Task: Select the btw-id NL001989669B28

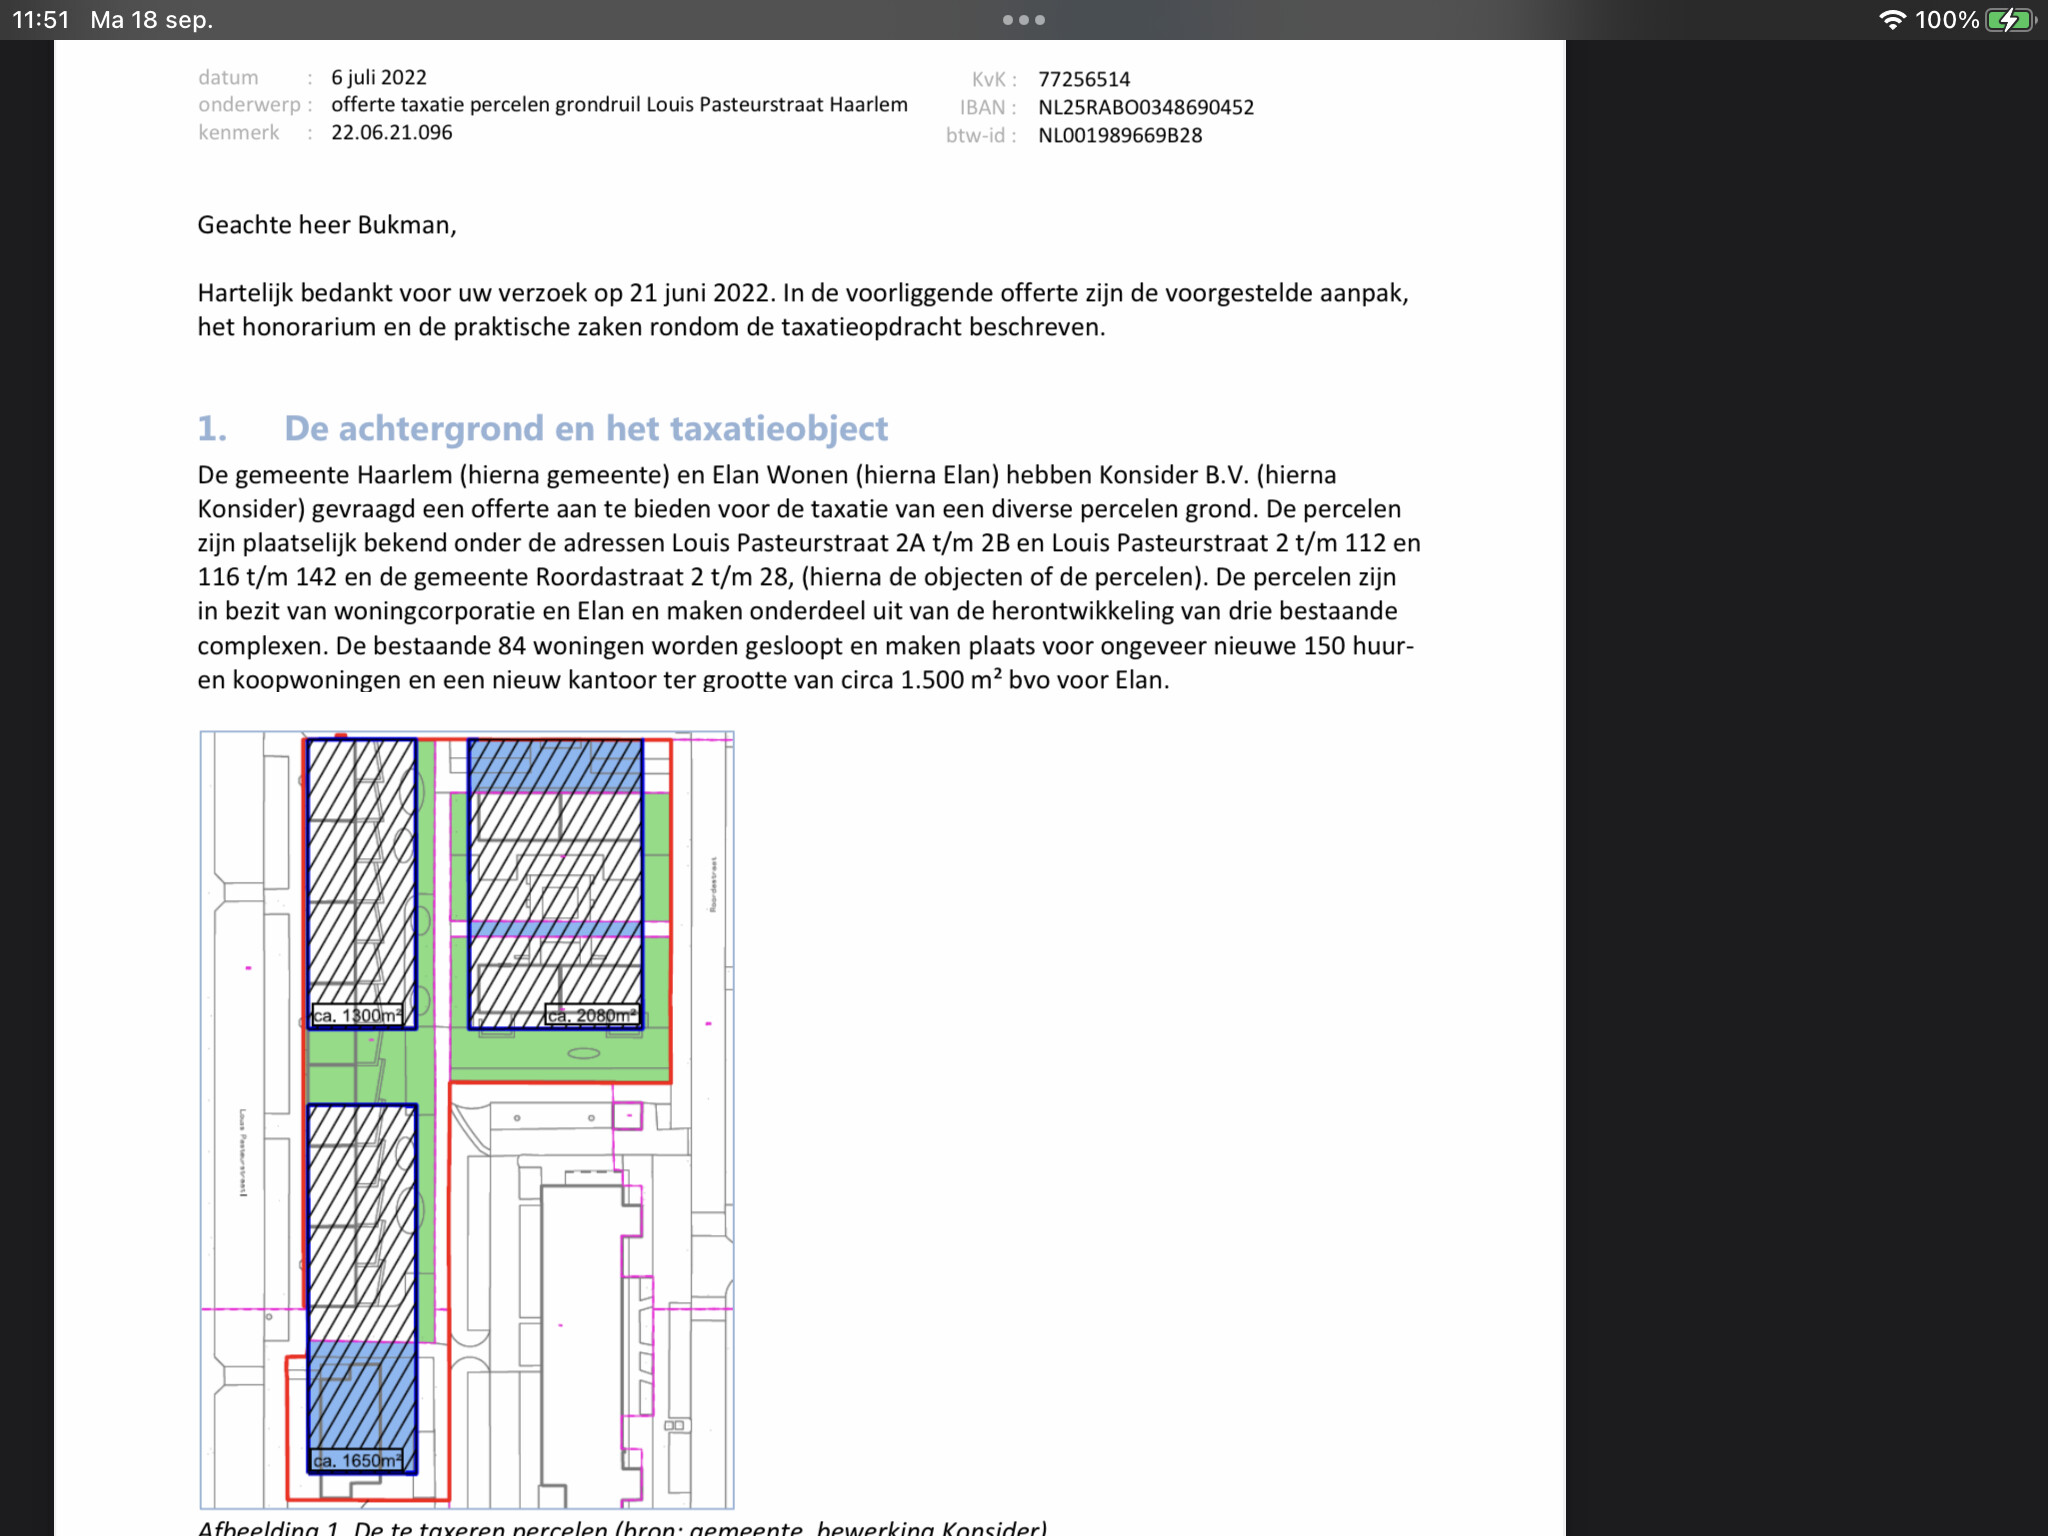Action: (1120, 135)
